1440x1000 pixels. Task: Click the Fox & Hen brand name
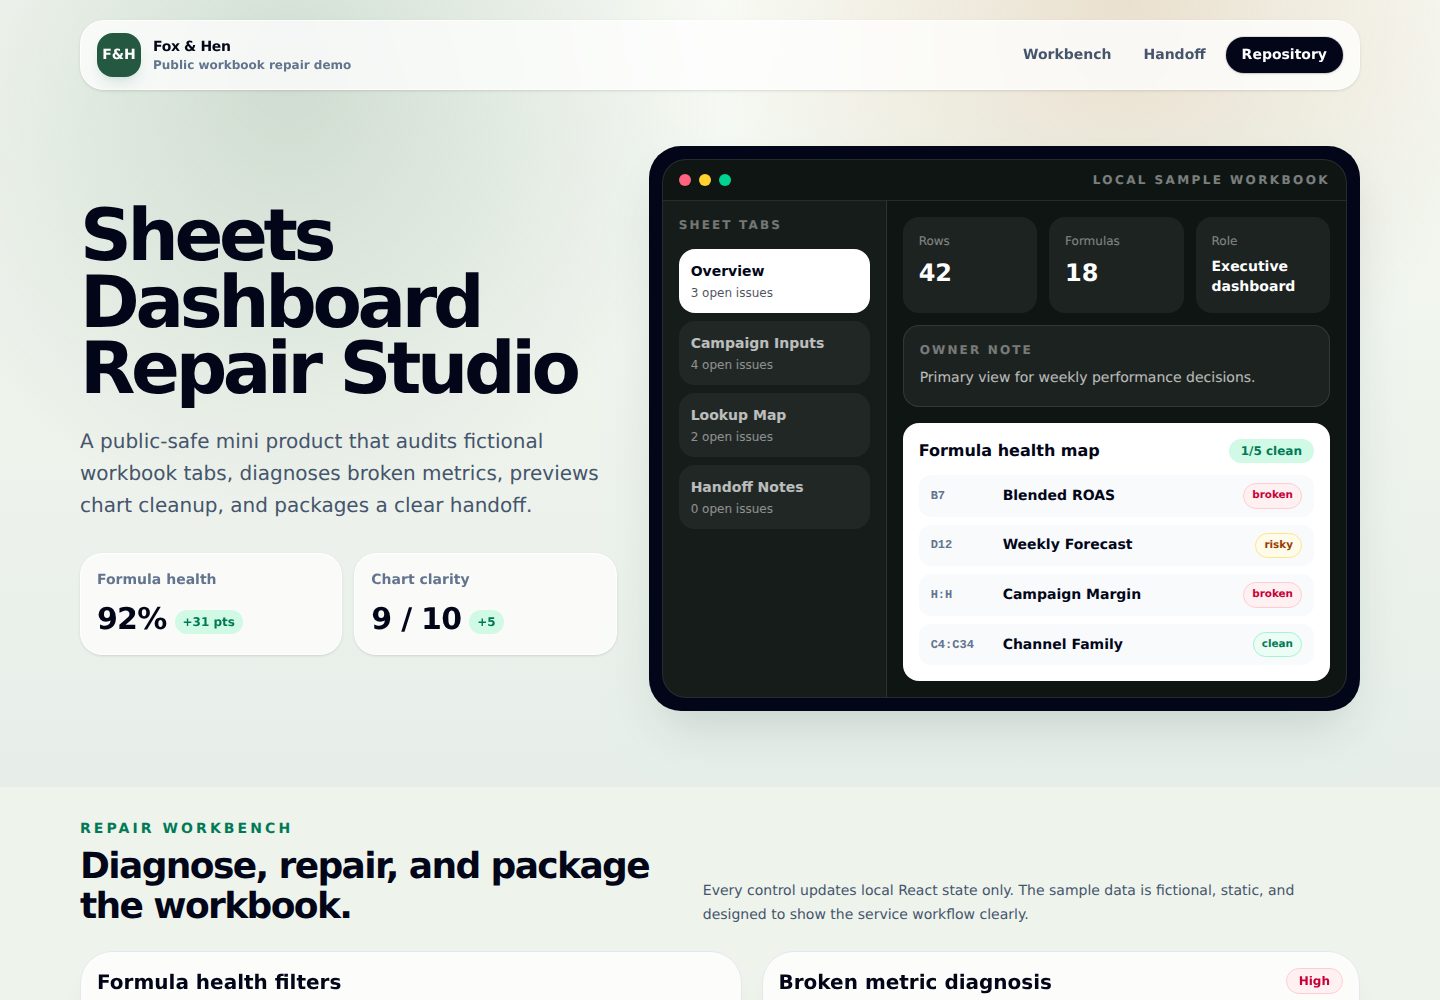(192, 46)
